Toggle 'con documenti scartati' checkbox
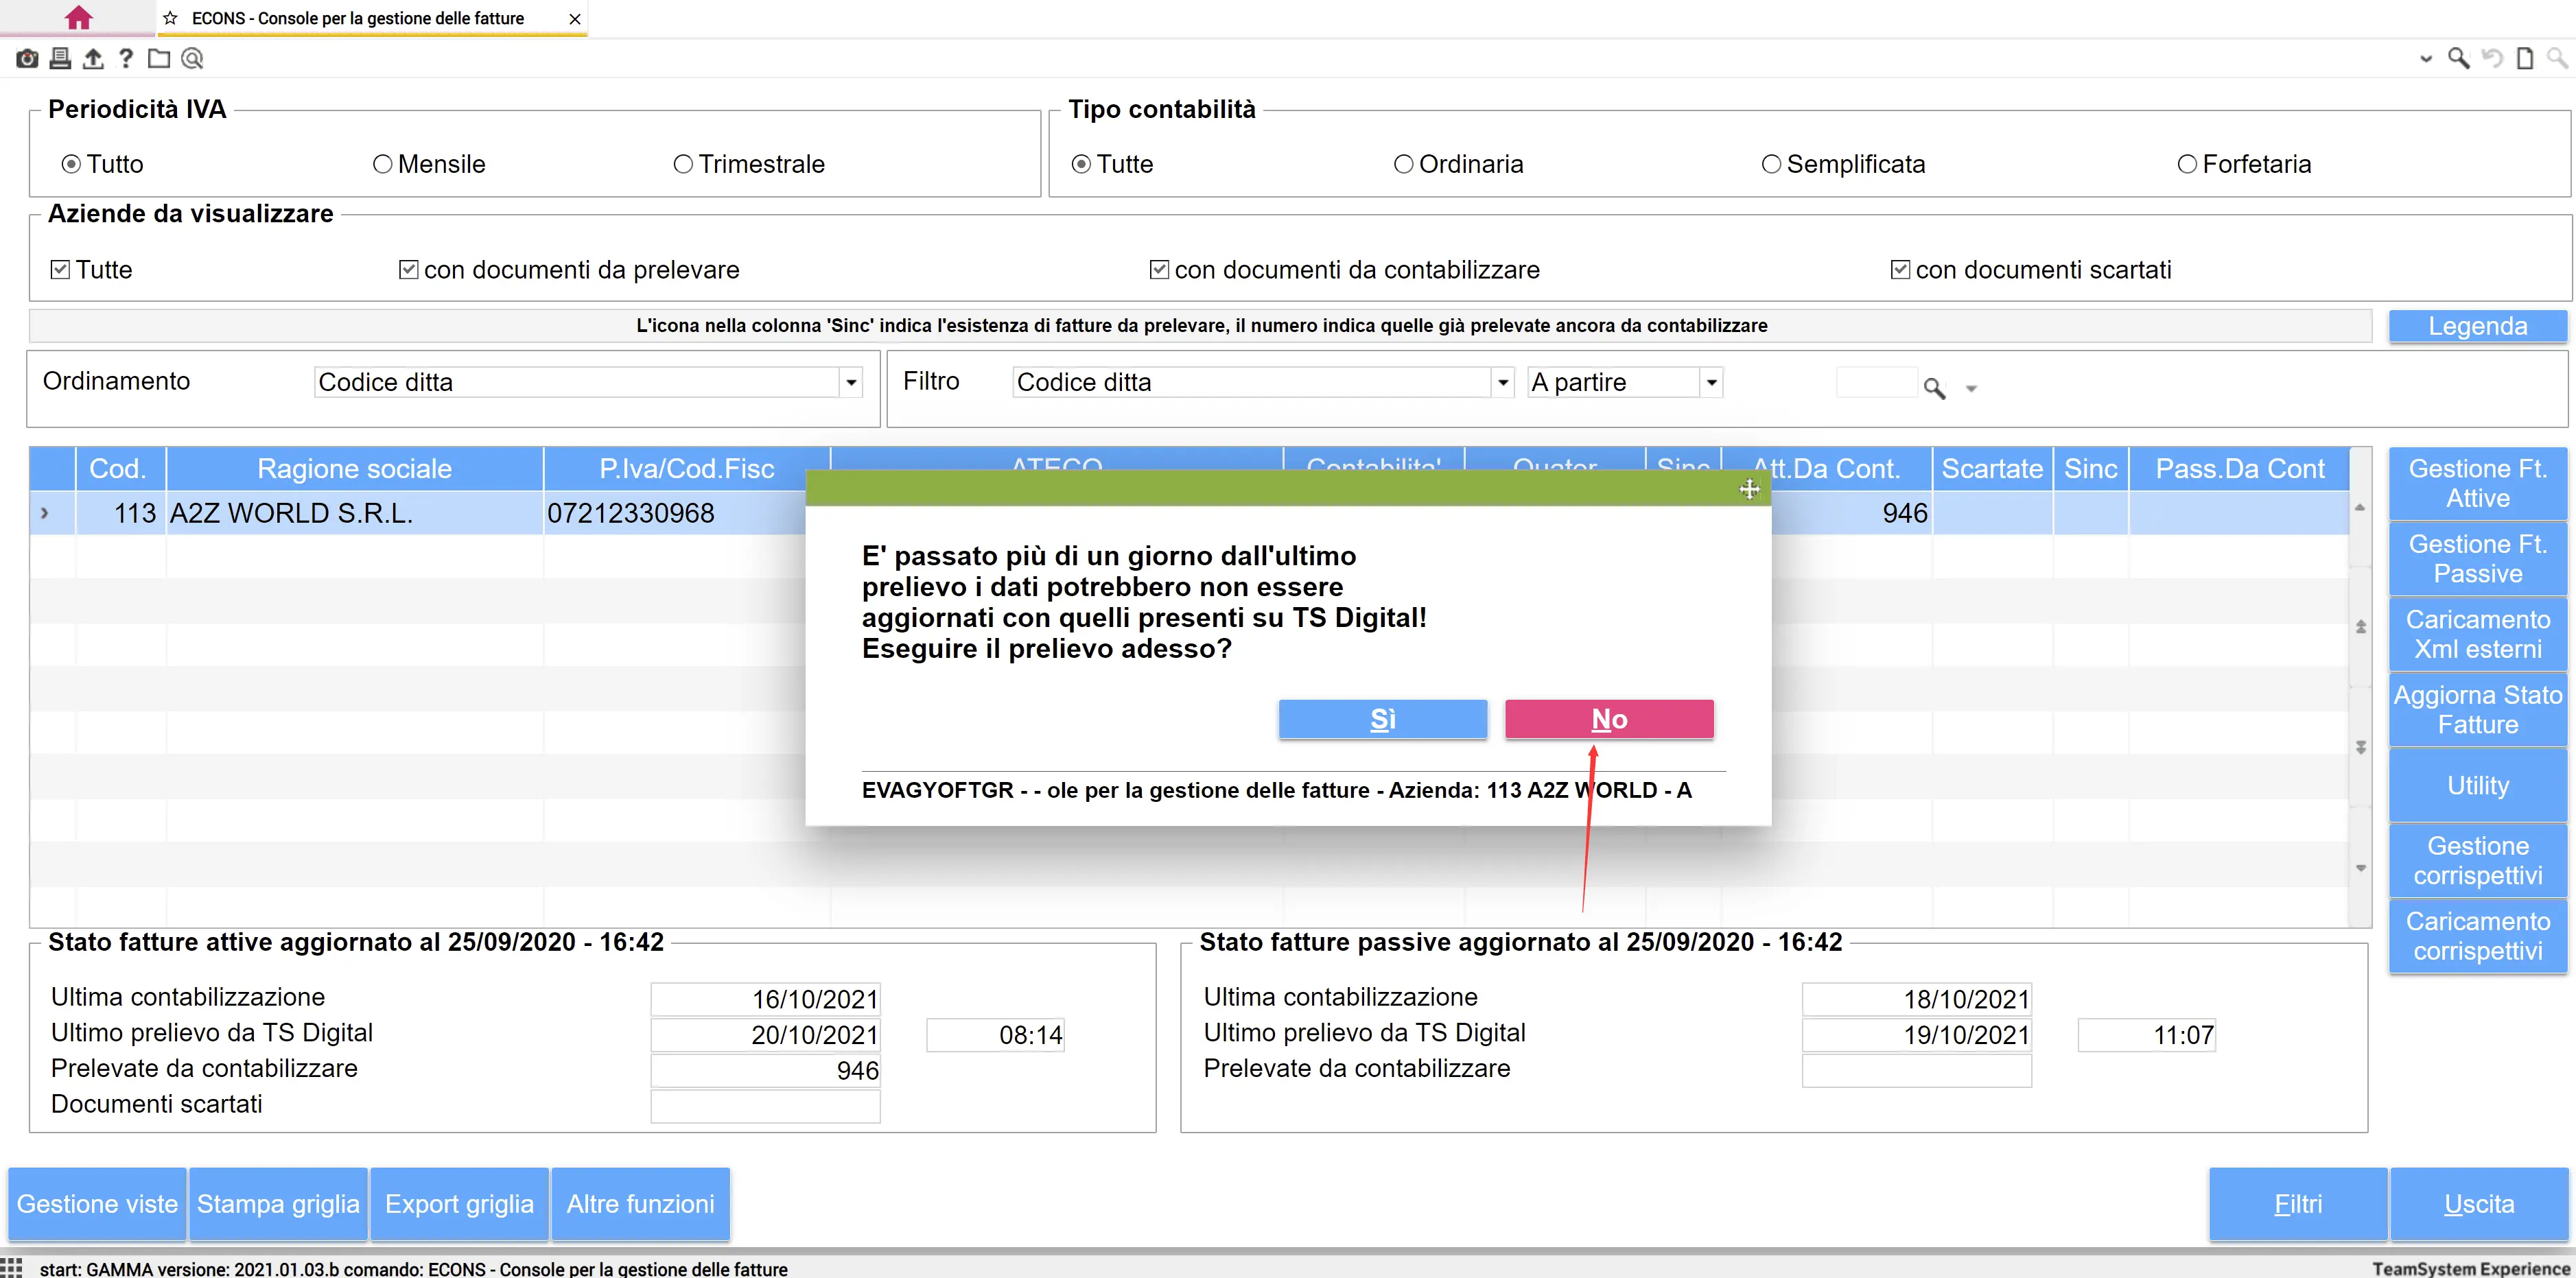 coord(1900,270)
